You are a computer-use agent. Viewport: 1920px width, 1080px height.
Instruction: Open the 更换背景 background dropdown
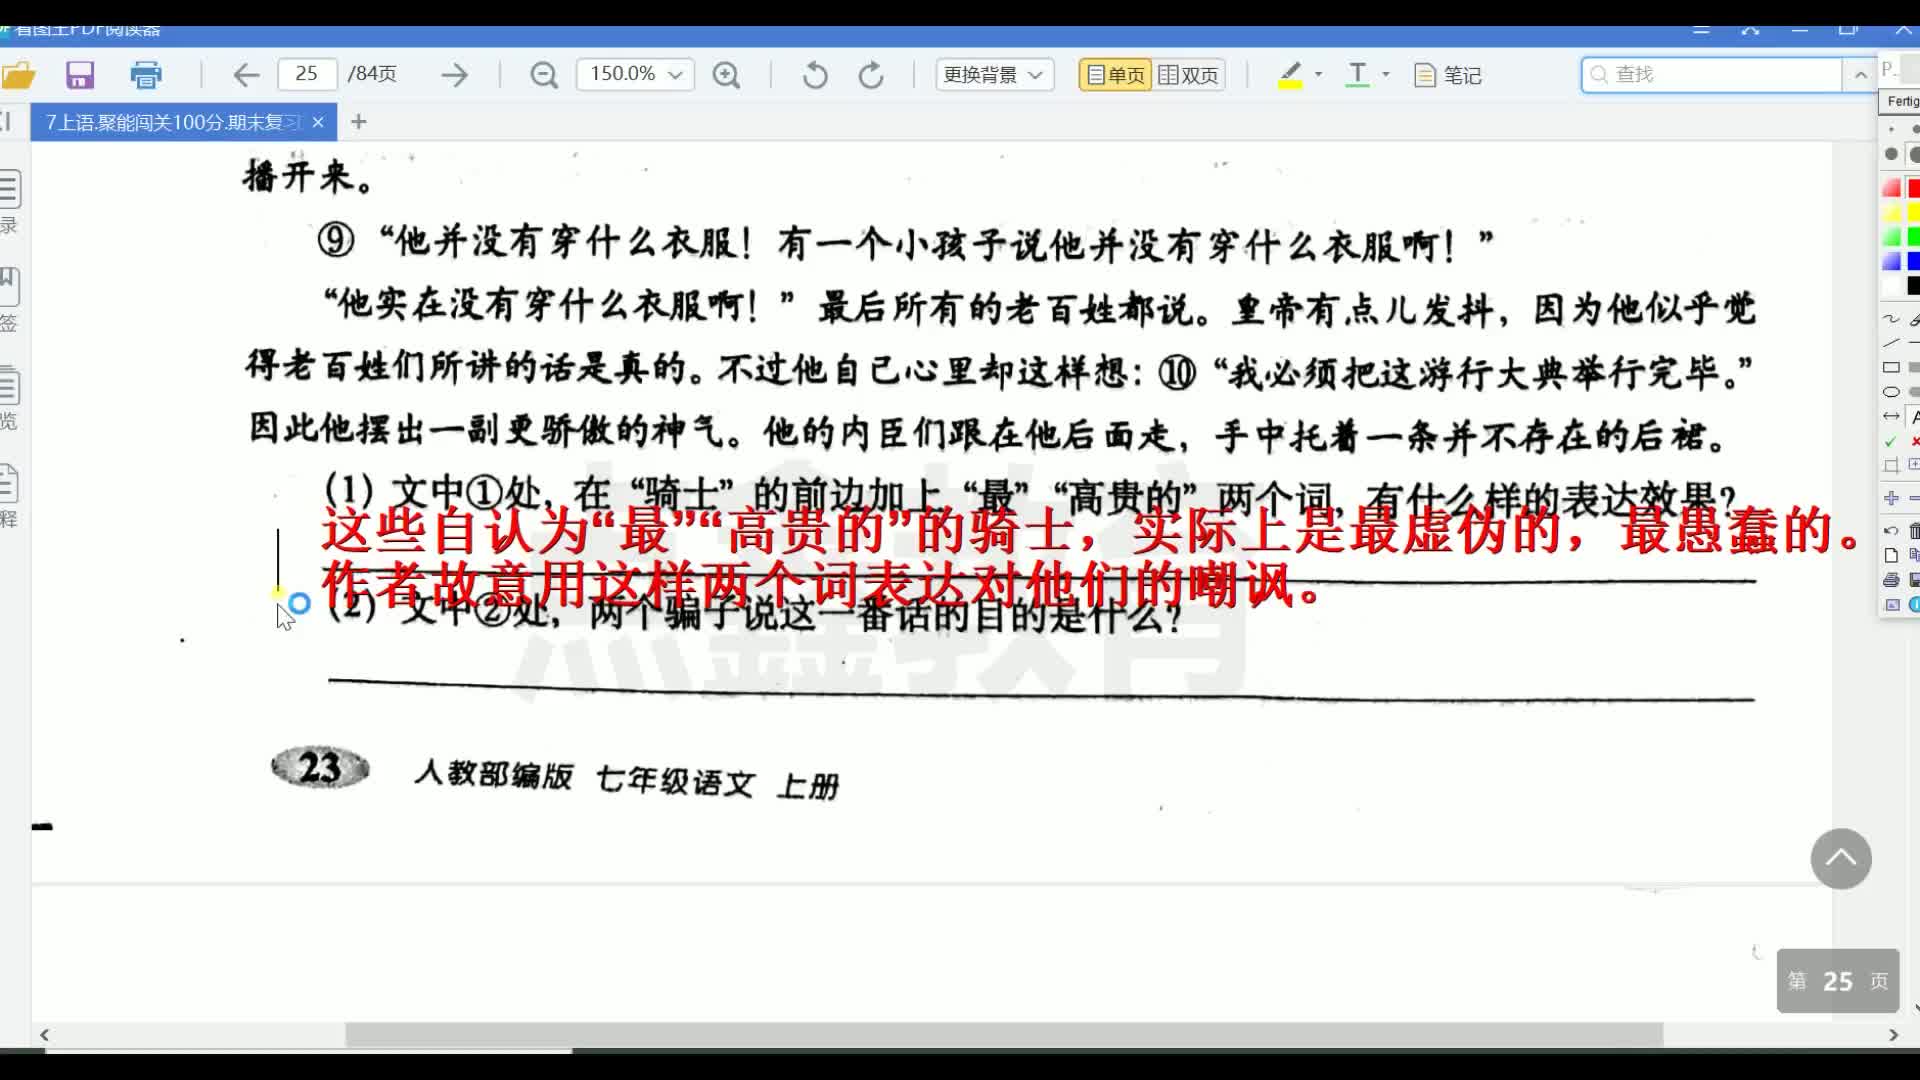pyautogui.click(x=994, y=75)
